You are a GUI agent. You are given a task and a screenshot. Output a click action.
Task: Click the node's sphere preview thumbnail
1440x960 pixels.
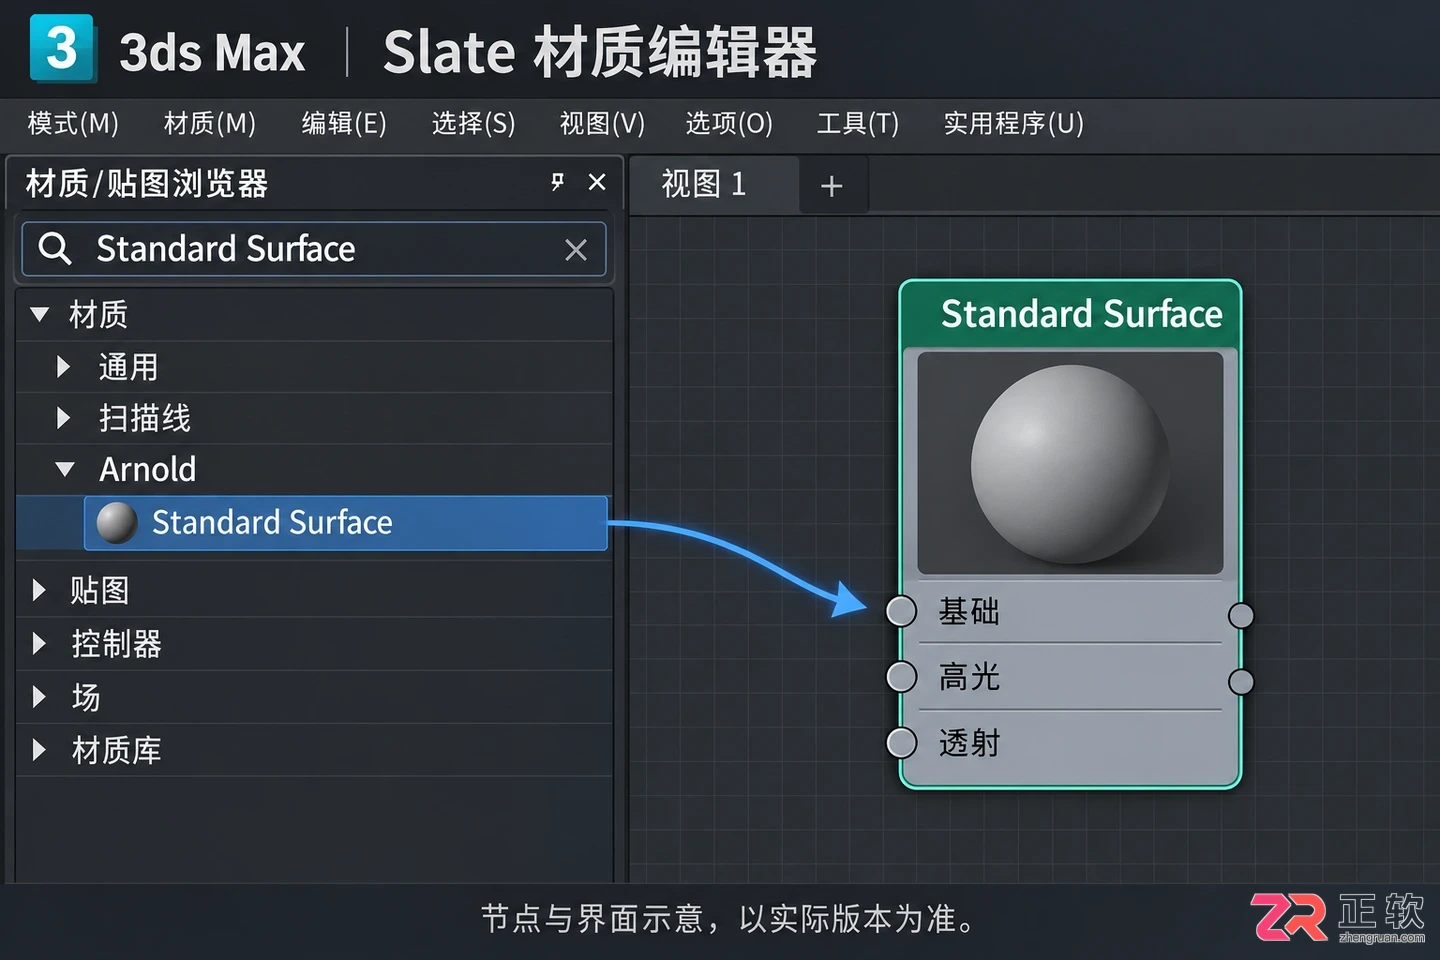pyautogui.click(x=1070, y=462)
